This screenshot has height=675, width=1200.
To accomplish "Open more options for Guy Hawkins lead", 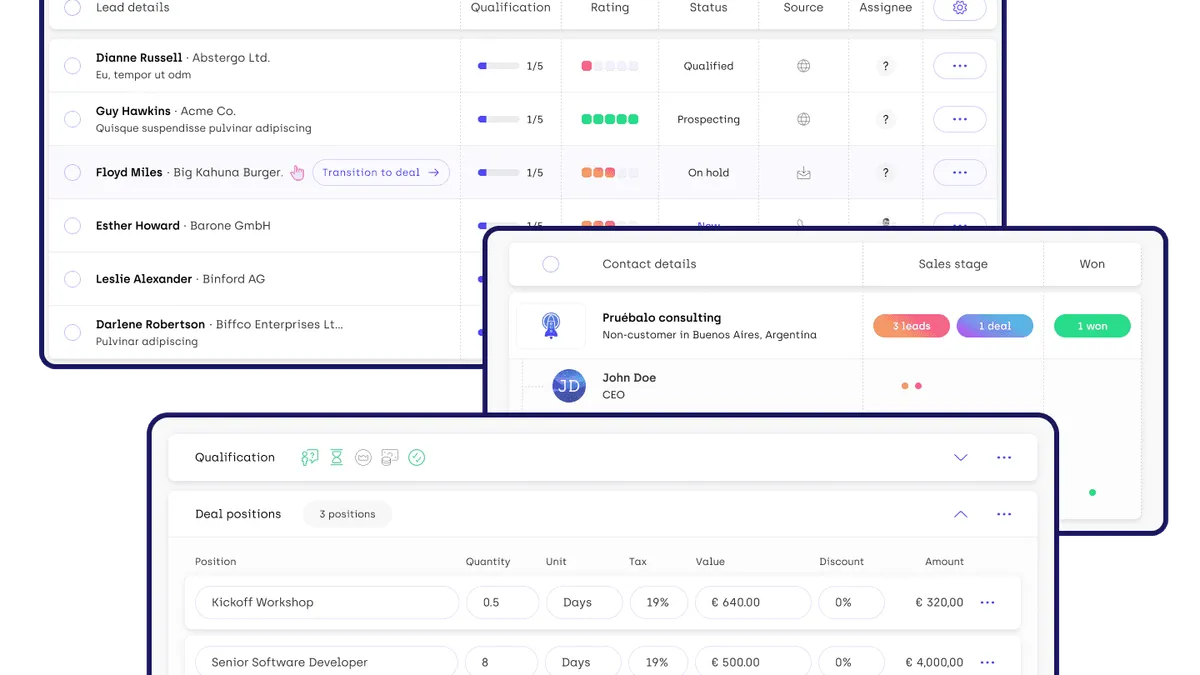I will point(960,119).
